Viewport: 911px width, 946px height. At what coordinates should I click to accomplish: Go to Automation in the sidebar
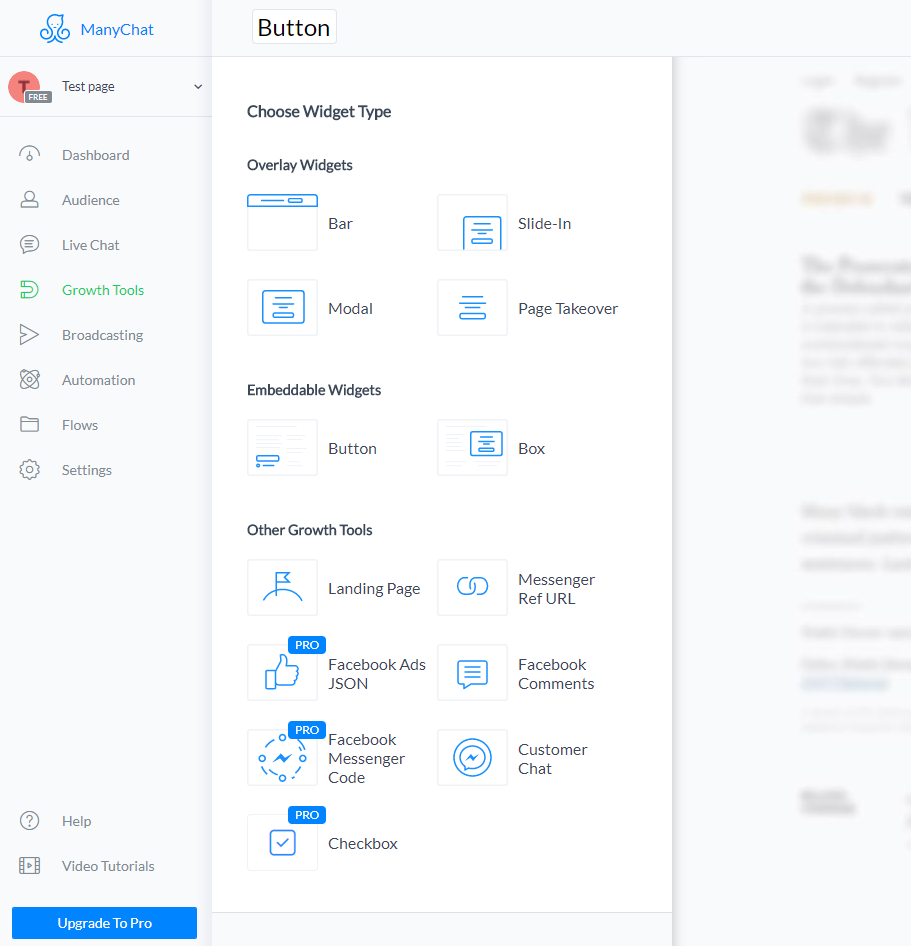98,380
